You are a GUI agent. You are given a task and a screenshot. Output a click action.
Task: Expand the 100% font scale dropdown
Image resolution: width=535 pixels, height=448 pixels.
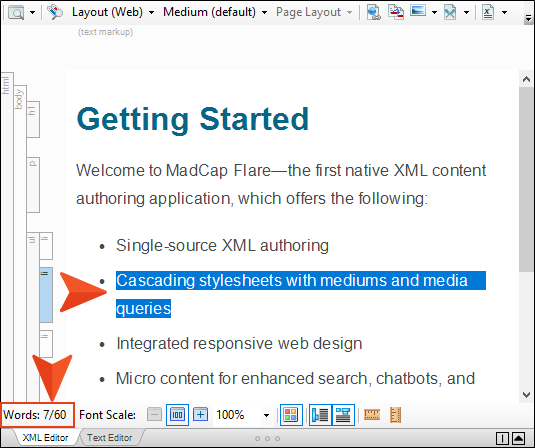click(266, 415)
